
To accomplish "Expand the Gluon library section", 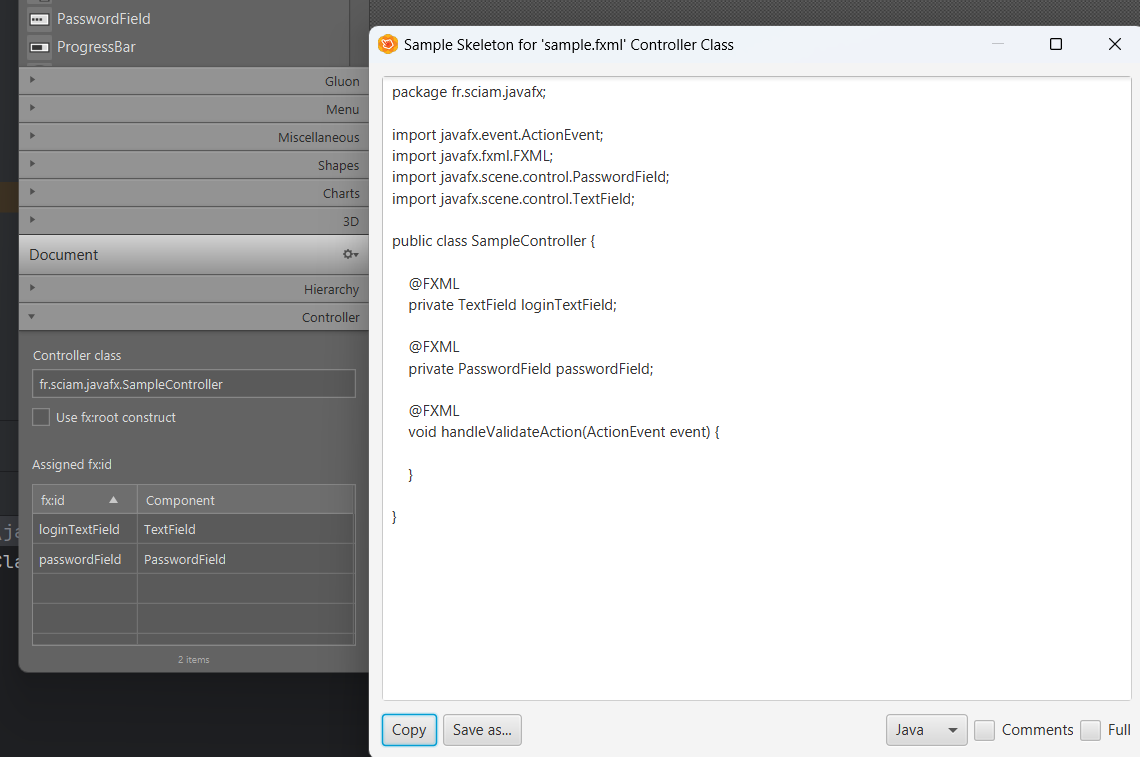I will pos(194,81).
